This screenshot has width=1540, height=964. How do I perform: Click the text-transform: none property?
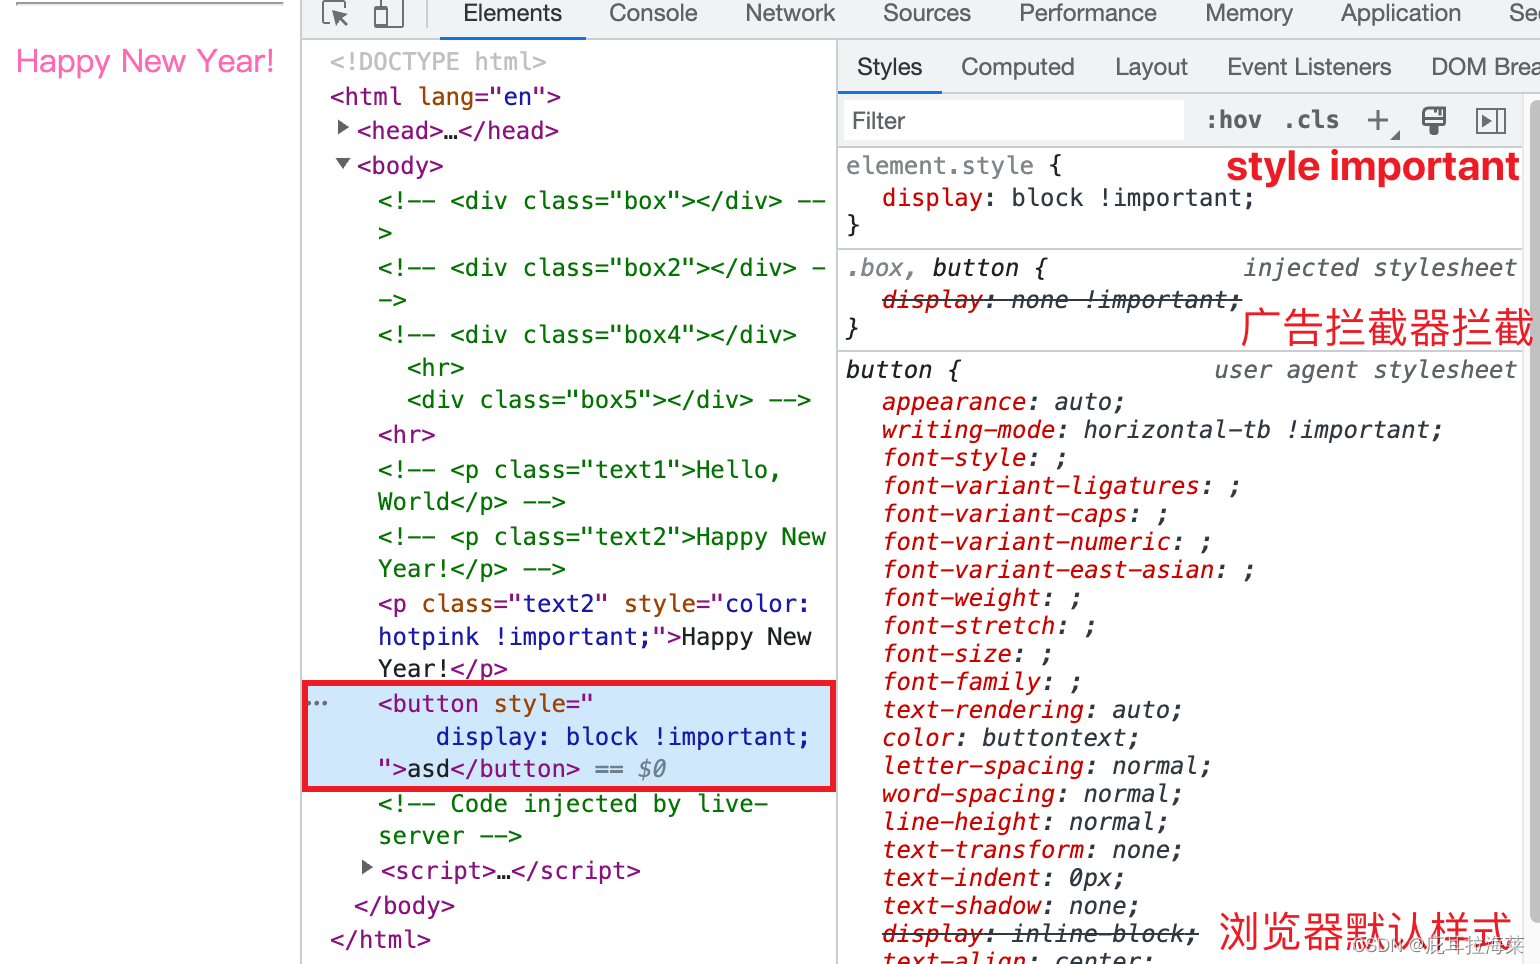1032,850
